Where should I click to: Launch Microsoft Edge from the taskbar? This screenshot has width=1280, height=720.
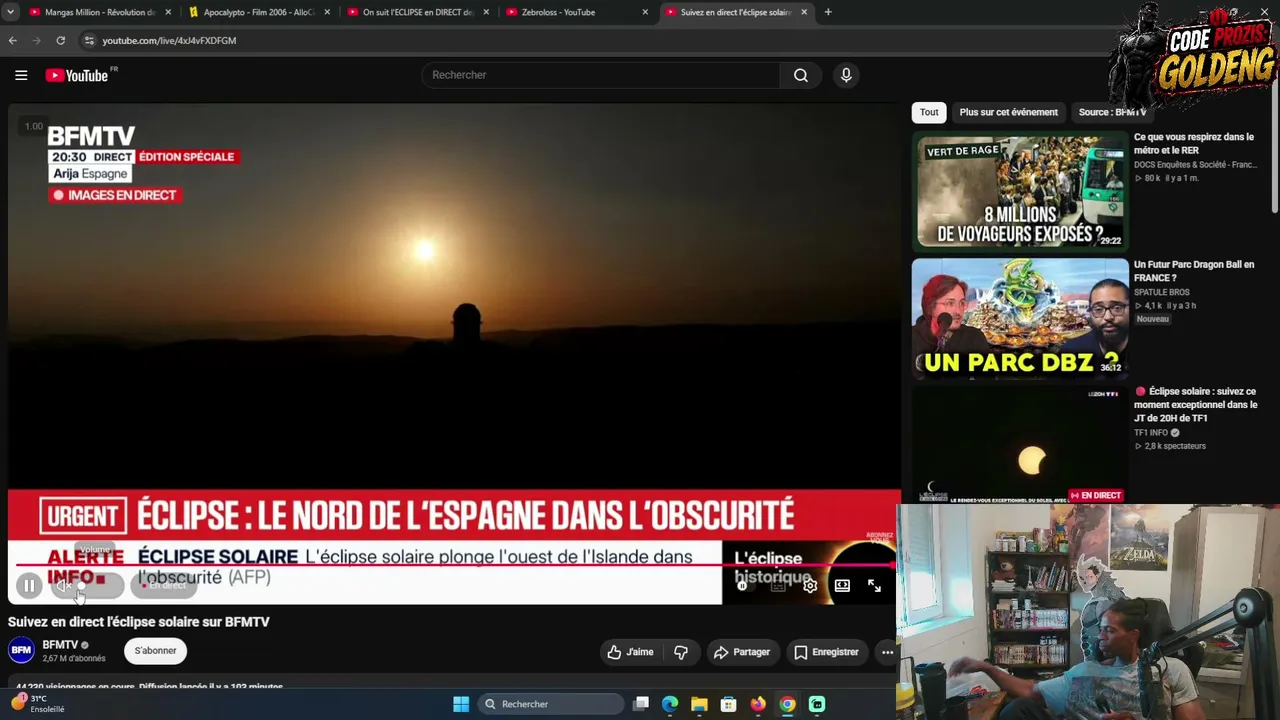click(x=670, y=704)
